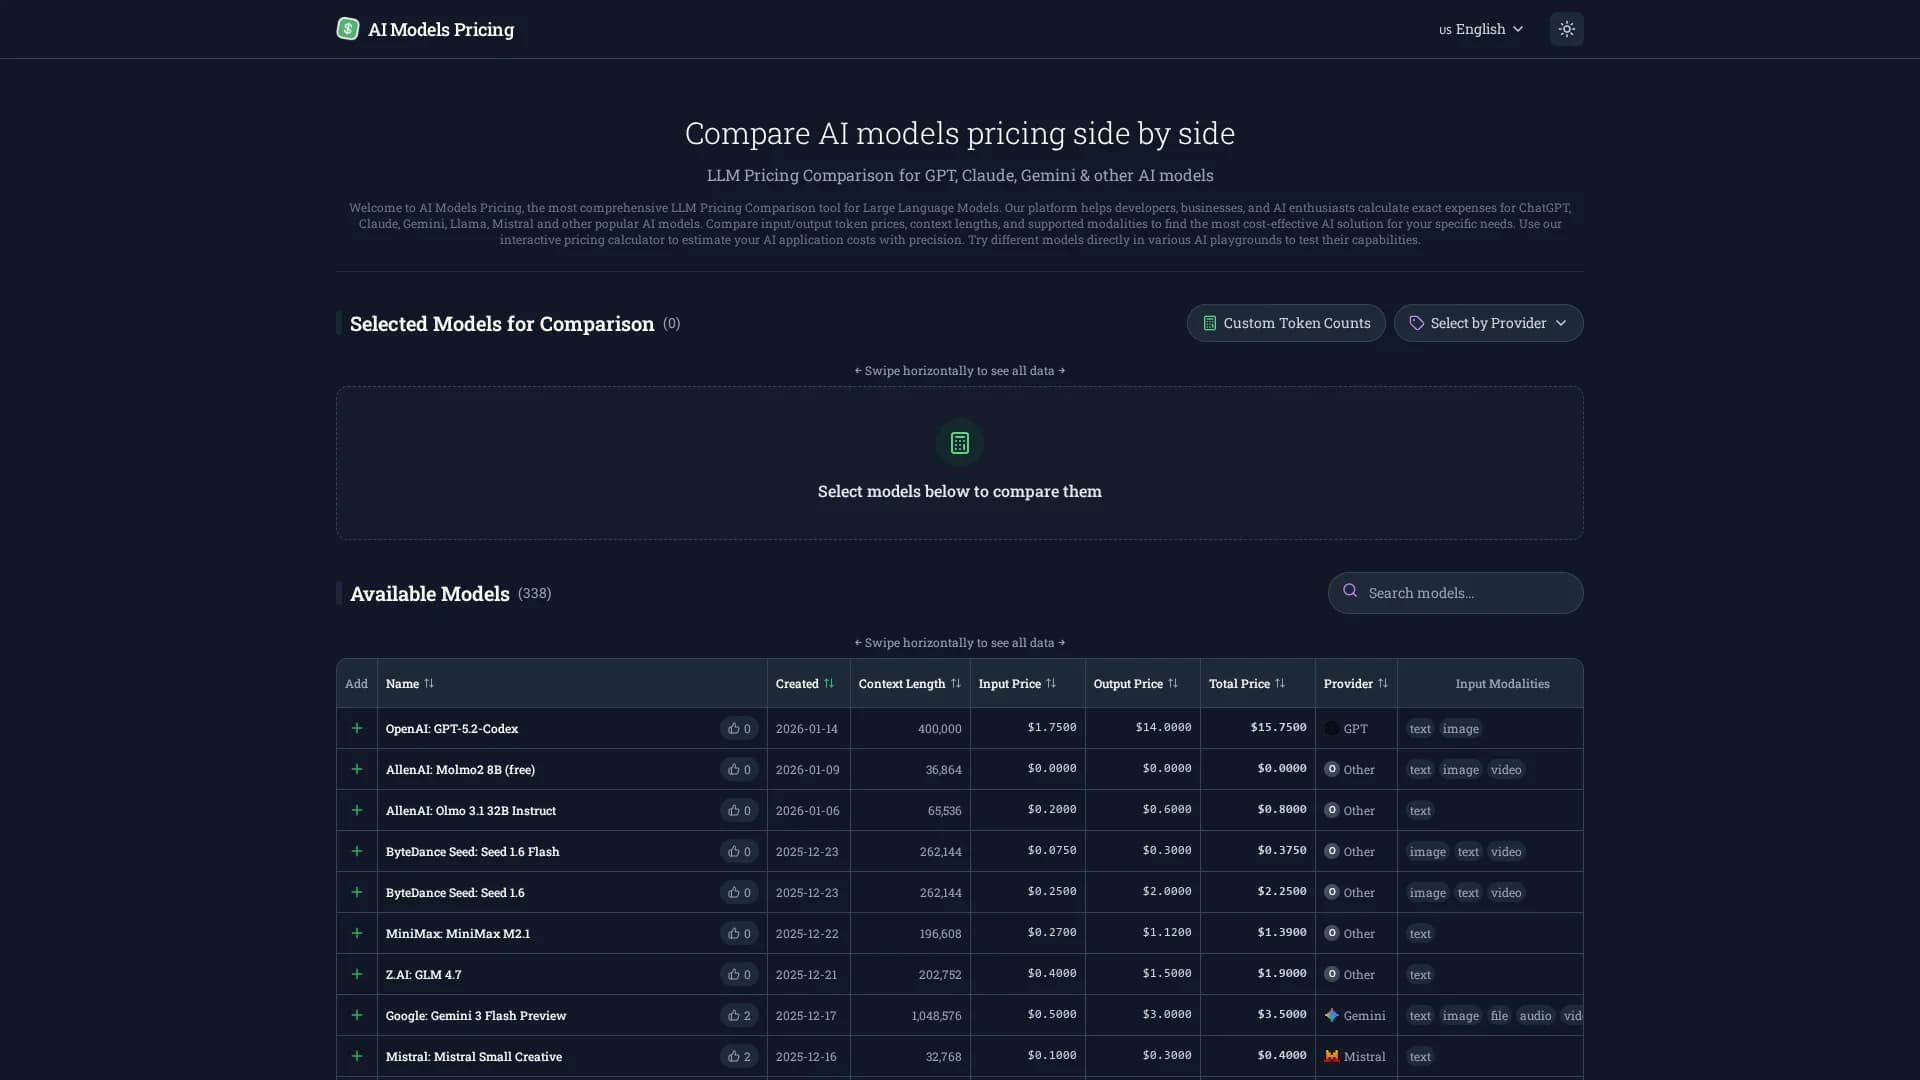
Task: Toggle the light/dark theme sun icon
Action: [1566, 29]
